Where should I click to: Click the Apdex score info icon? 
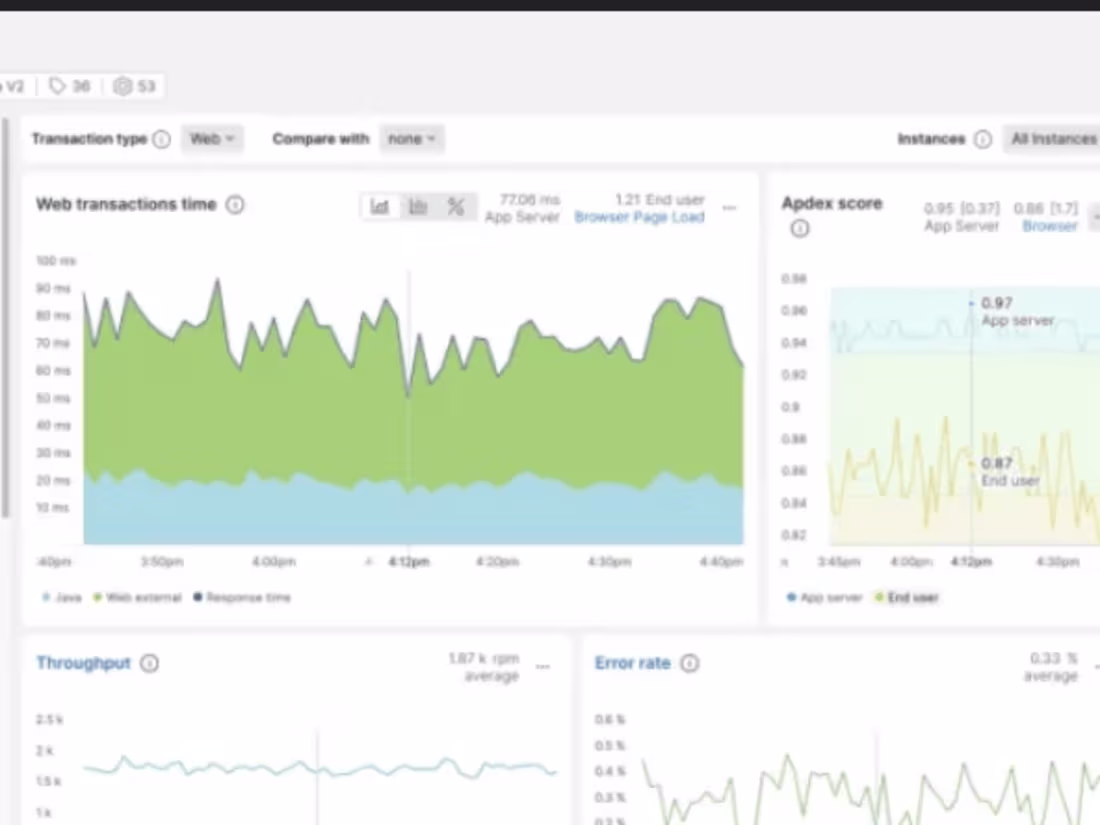(800, 229)
